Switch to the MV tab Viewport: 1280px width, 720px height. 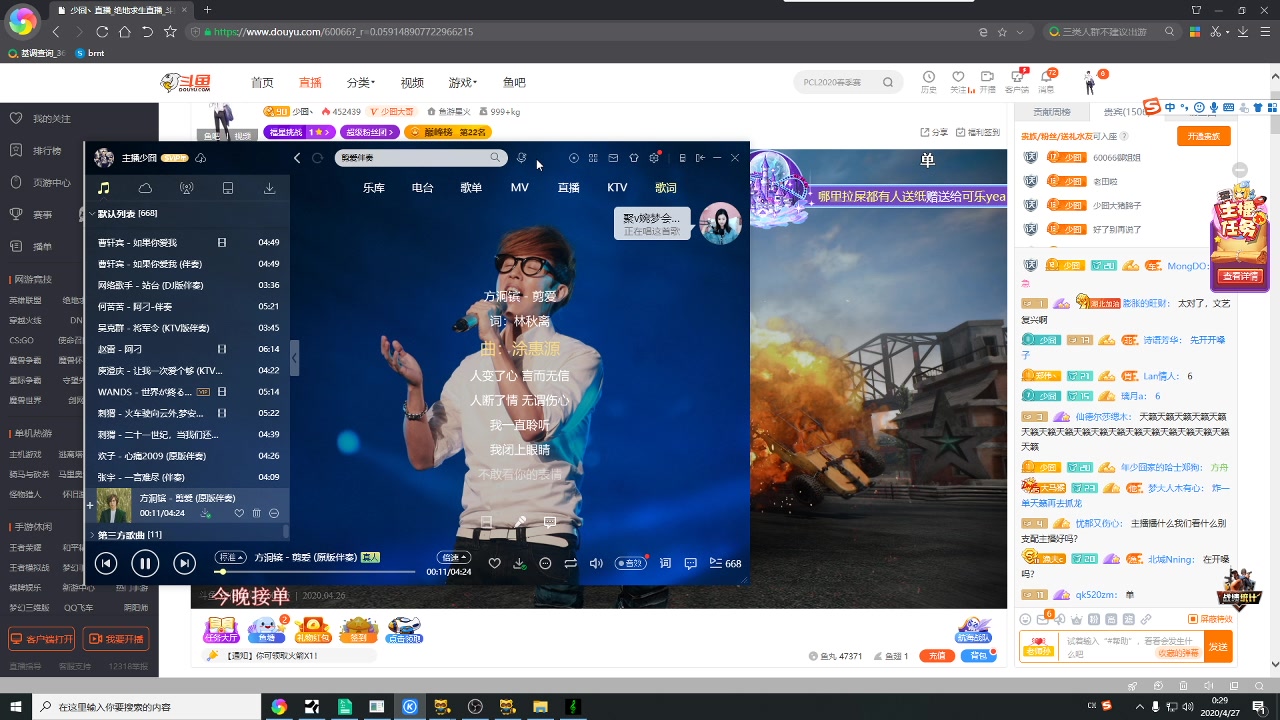coord(519,187)
